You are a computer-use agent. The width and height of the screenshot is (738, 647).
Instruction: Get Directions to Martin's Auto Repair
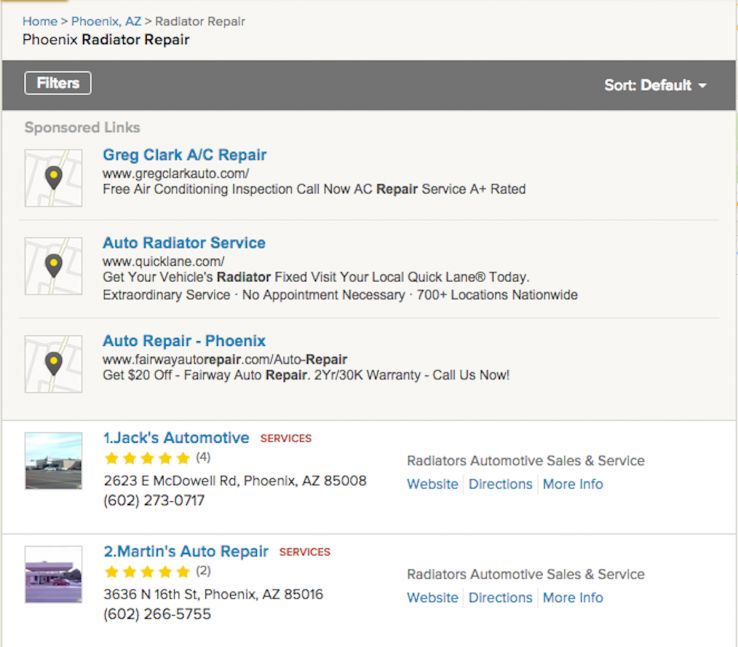(500, 598)
